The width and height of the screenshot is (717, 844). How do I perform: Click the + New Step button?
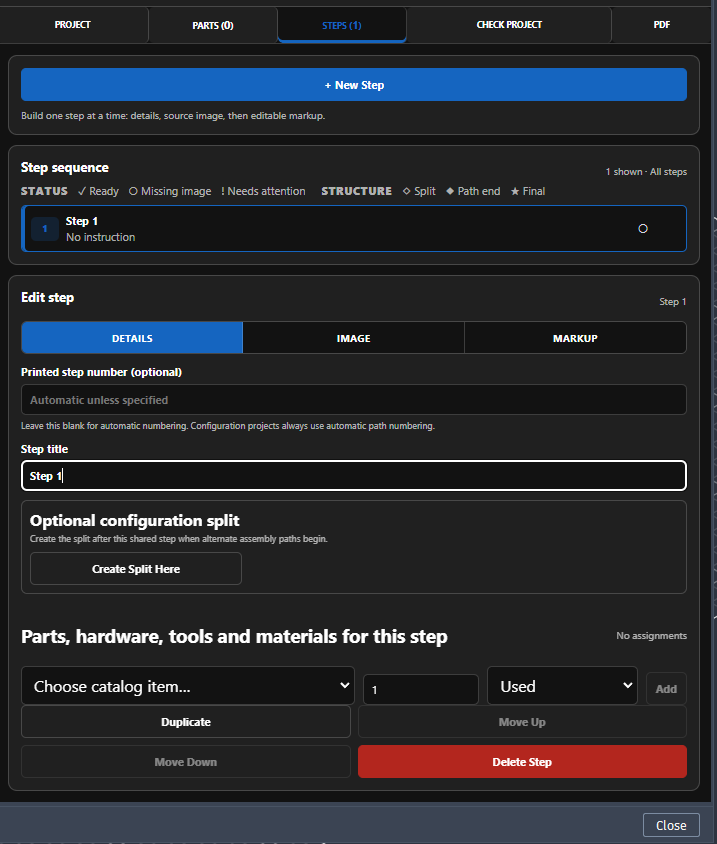(x=354, y=85)
